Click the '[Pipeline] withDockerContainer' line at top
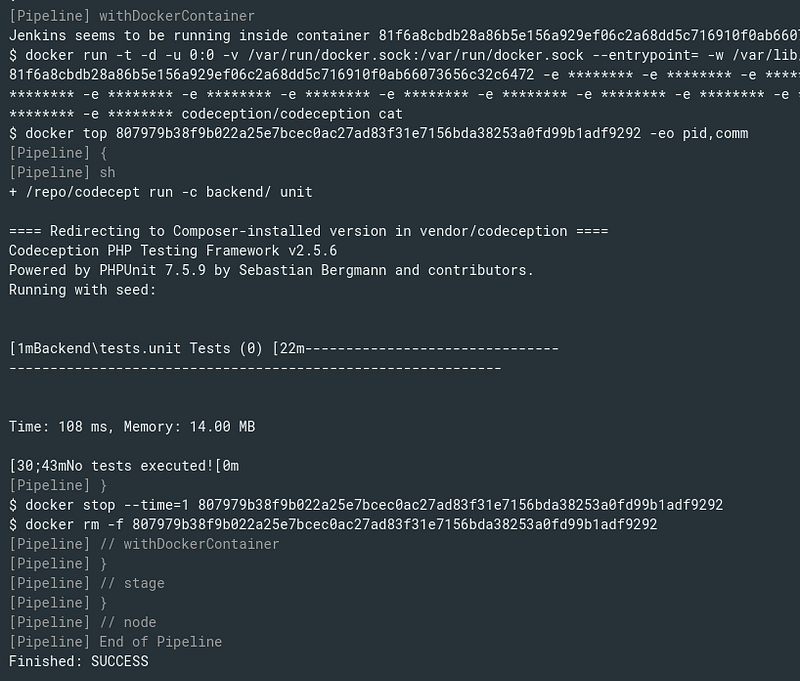This screenshot has width=800, height=681. pyautogui.click(x=132, y=16)
